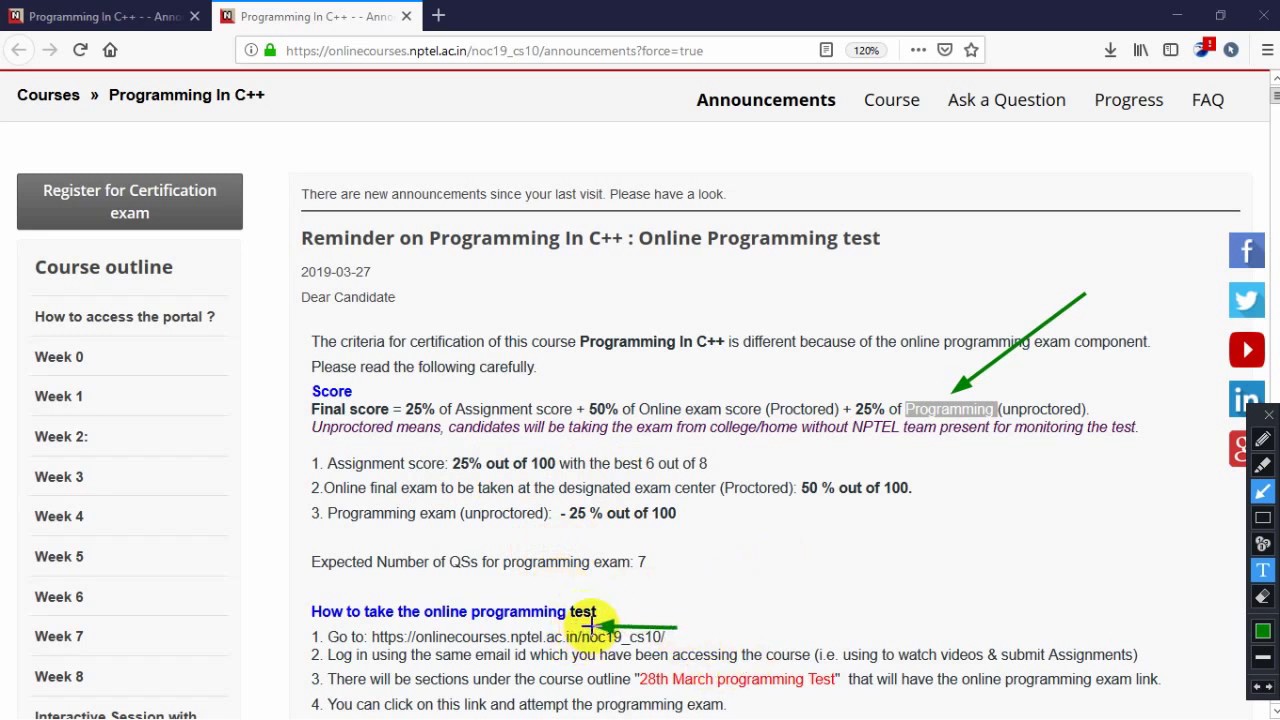Reload the current page

click(80, 50)
